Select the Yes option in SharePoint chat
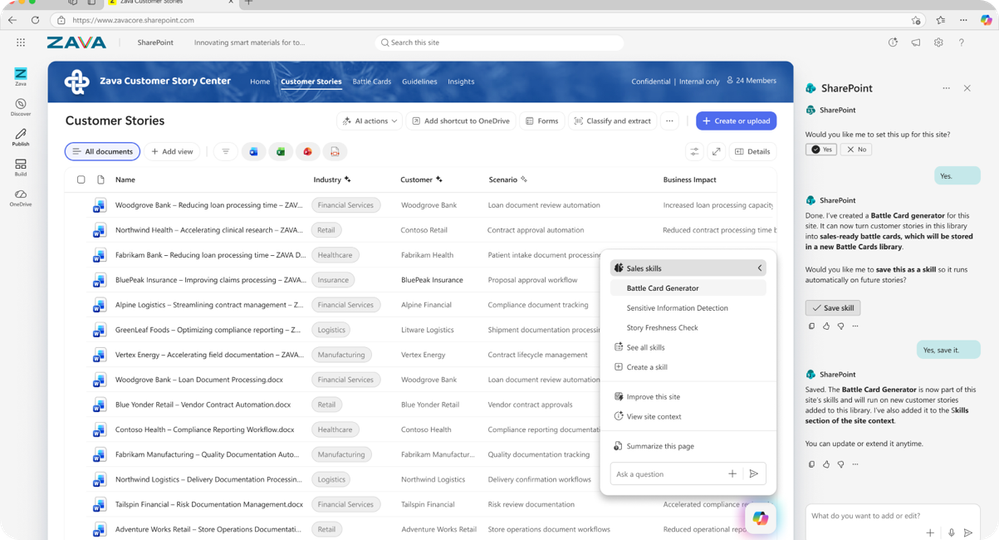This screenshot has width=999, height=540. click(x=821, y=150)
